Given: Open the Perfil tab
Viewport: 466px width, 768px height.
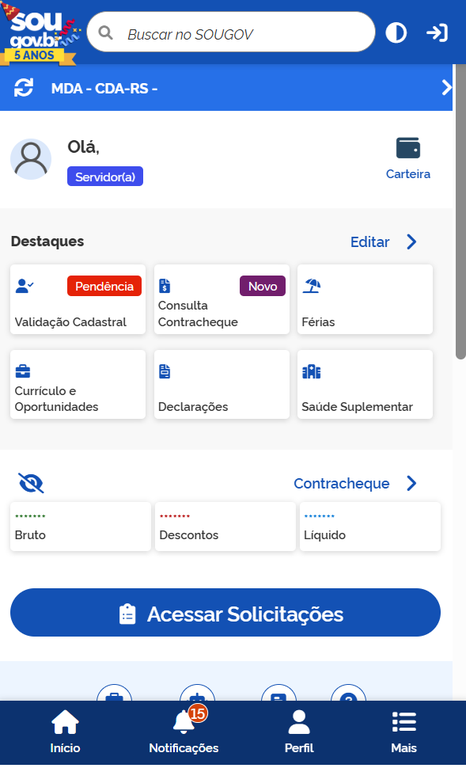Looking at the screenshot, I should pos(299,733).
